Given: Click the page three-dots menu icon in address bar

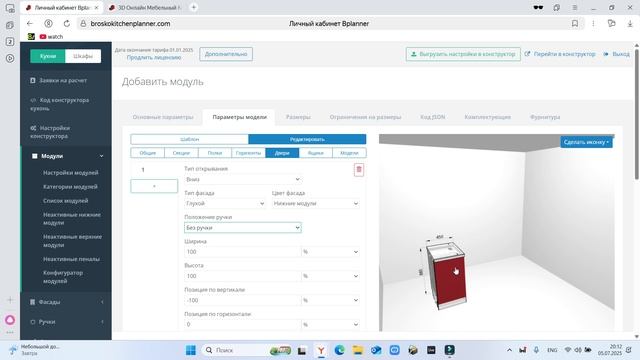Looking at the screenshot, I should (x=593, y=24).
